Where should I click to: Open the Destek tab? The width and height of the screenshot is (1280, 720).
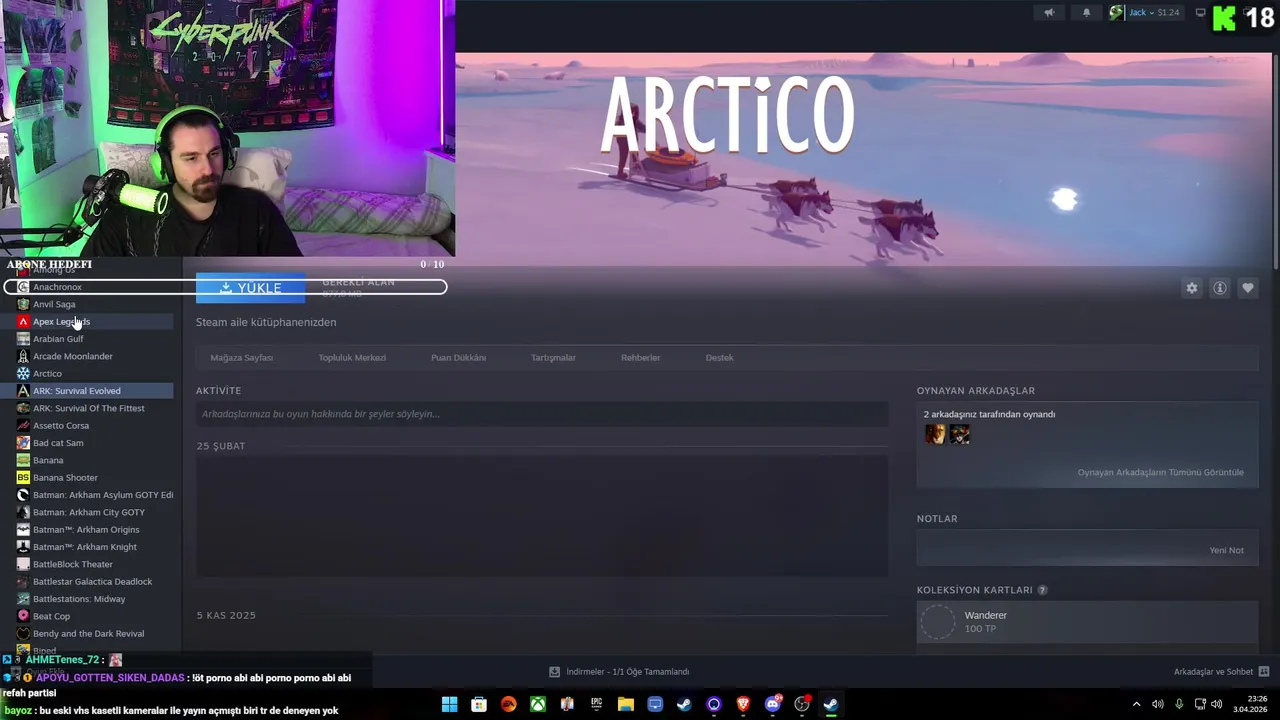point(719,357)
